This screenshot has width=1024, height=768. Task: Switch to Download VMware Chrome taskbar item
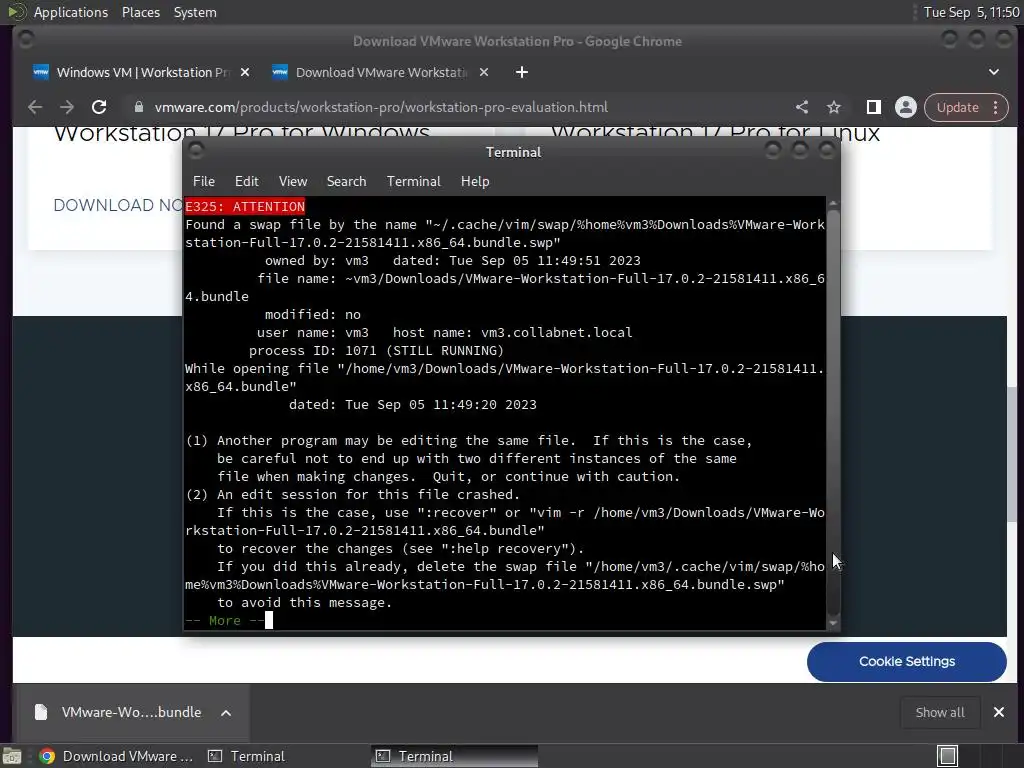(116, 756)
